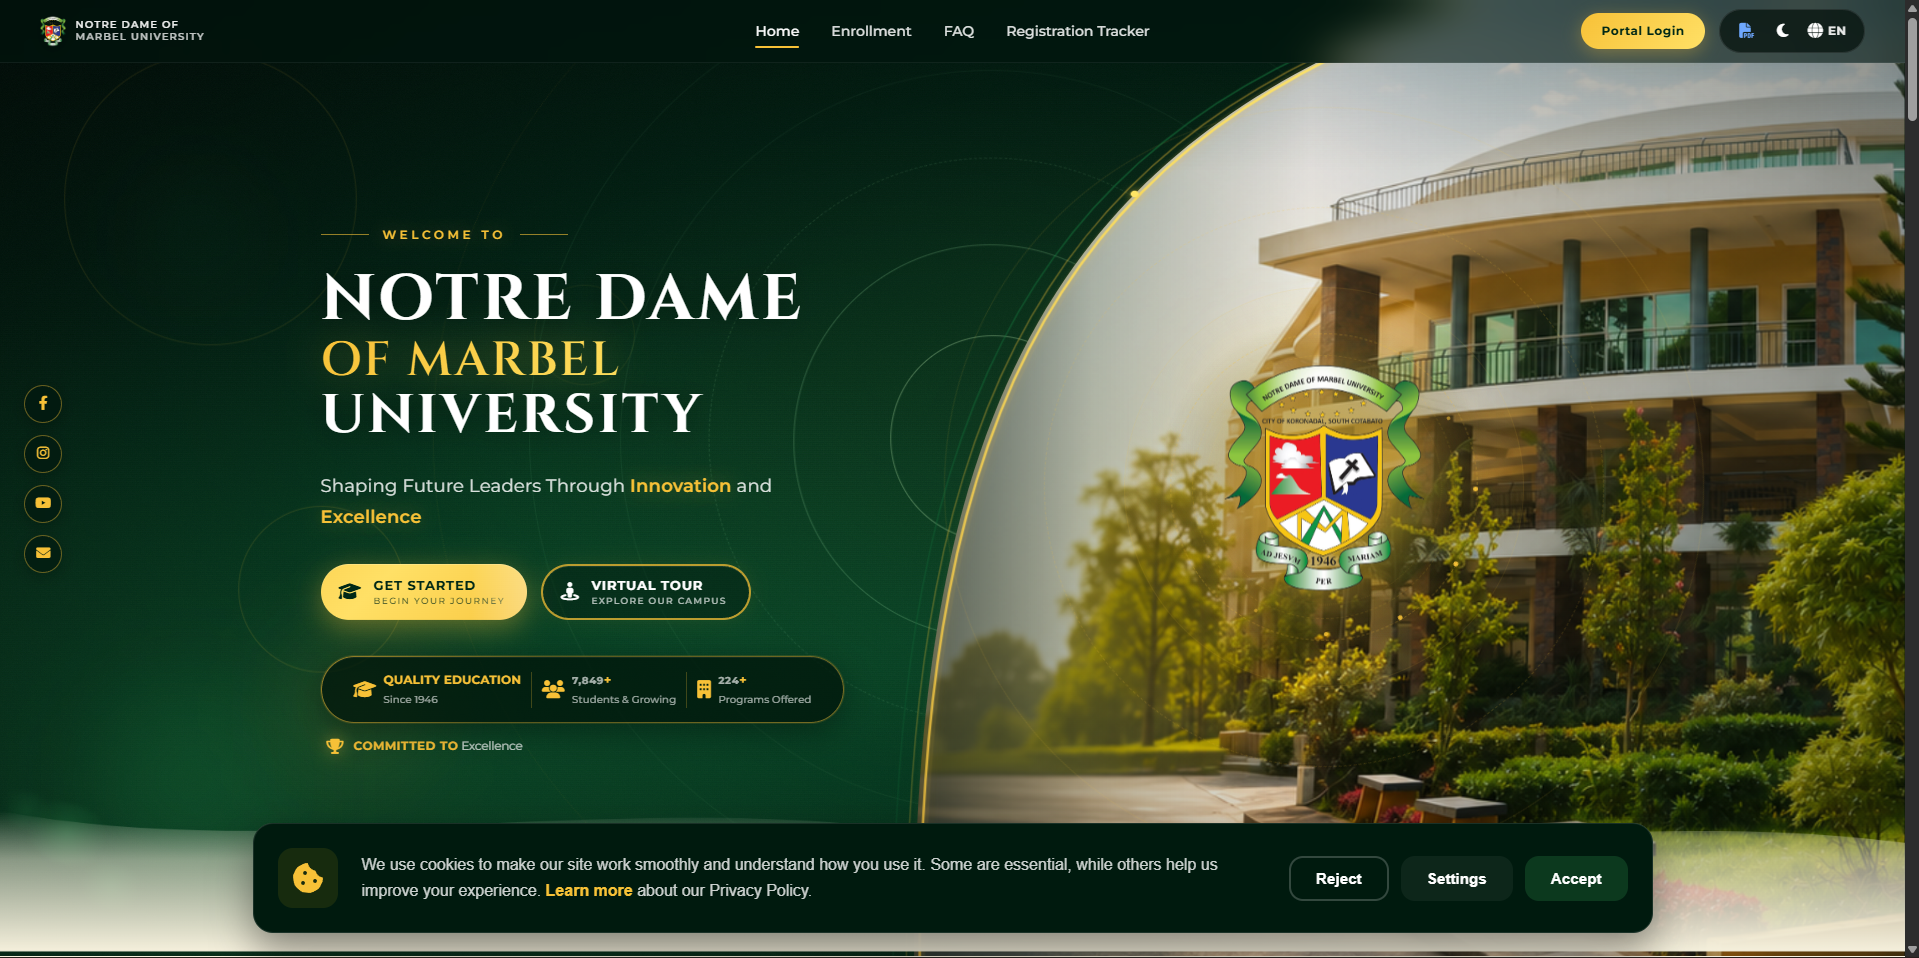The width and height of the screenshot is (1919, 958).
Task: Open cookie Settings in the banner
Action: 1457,879
